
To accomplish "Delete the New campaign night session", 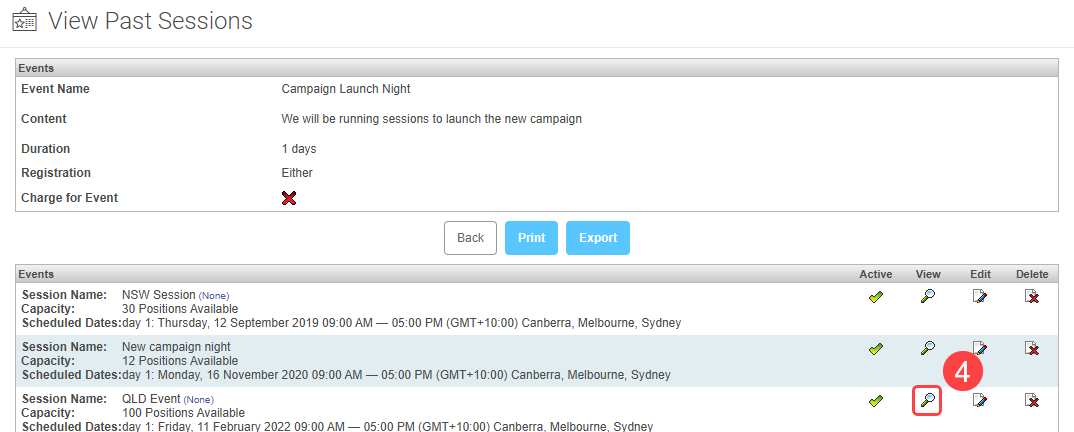I will 1032,348.
